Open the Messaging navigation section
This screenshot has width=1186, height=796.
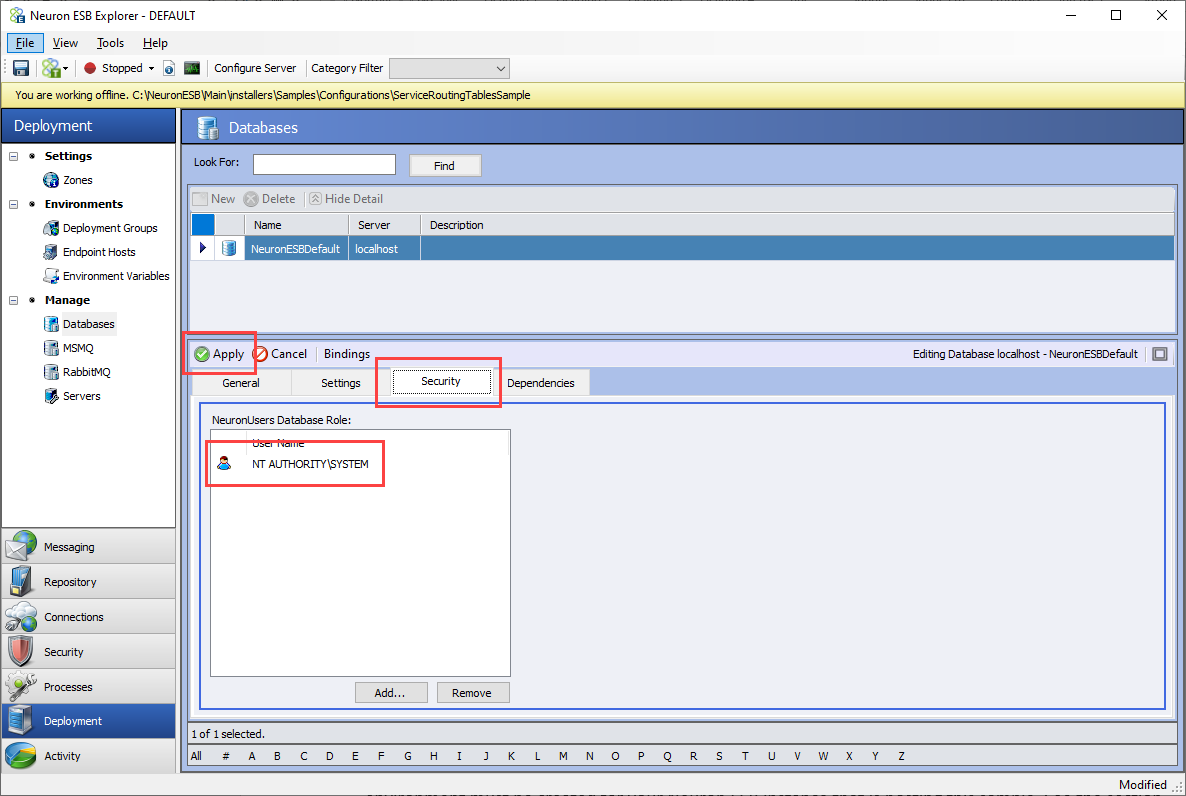click(x=88, y=546)
